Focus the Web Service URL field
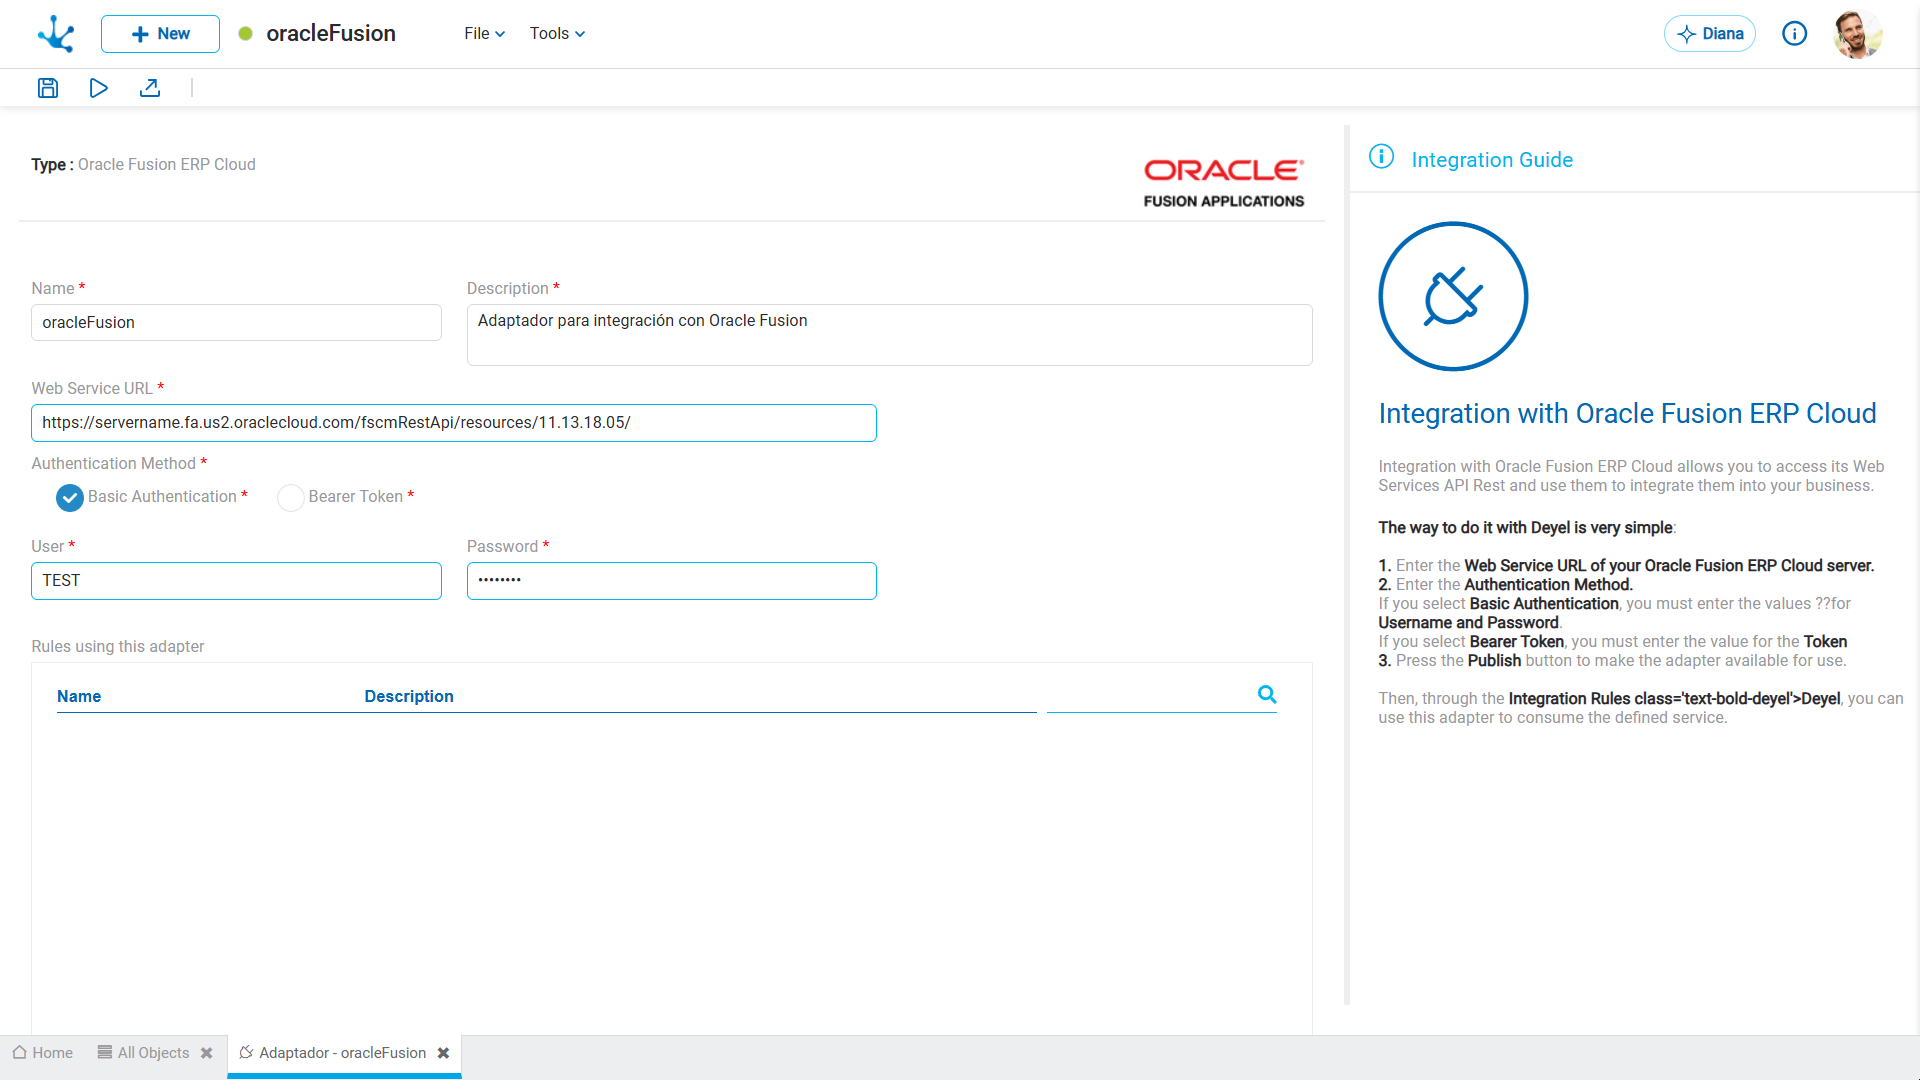 point(454,423)
